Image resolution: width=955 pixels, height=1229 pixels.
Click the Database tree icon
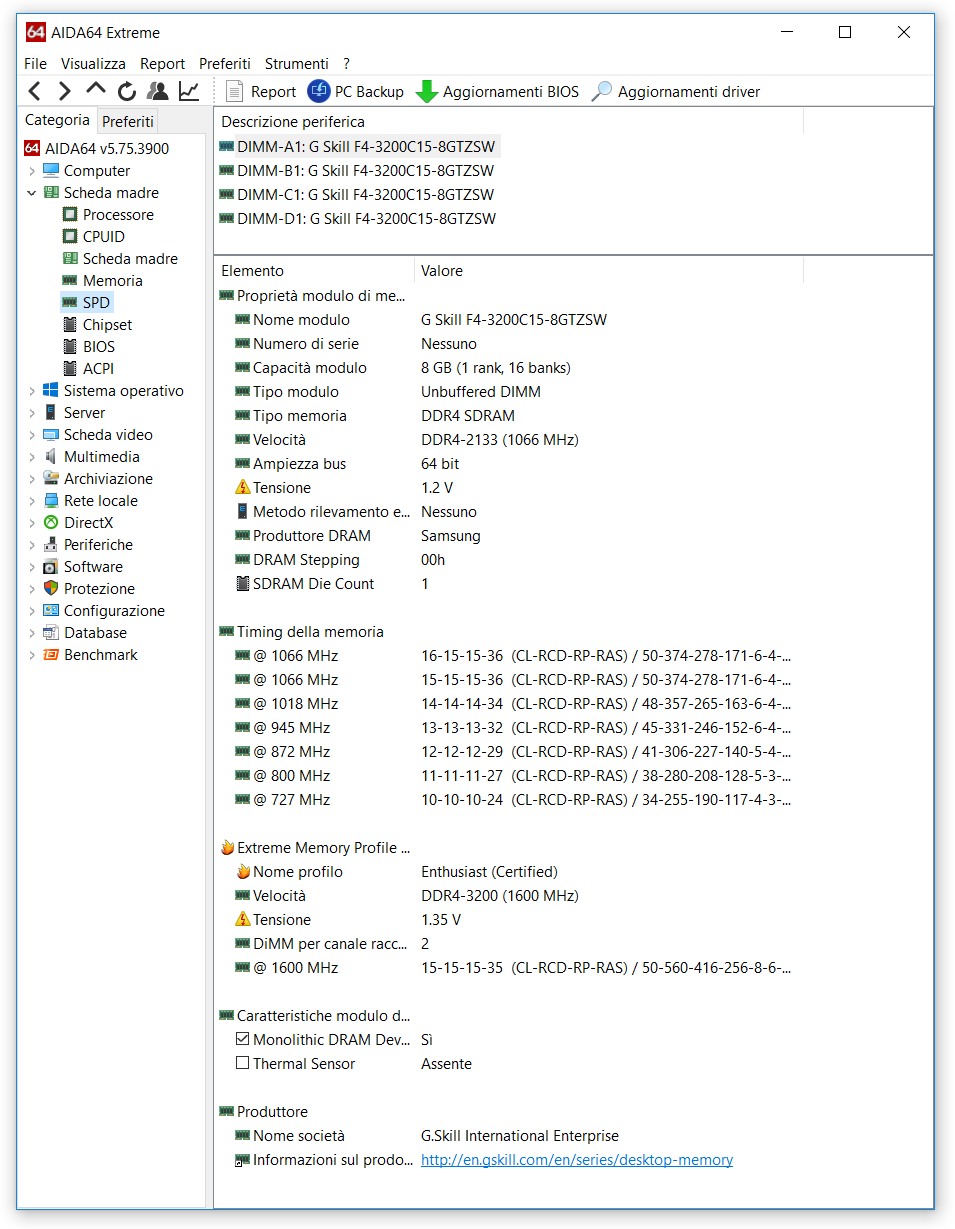51,633
